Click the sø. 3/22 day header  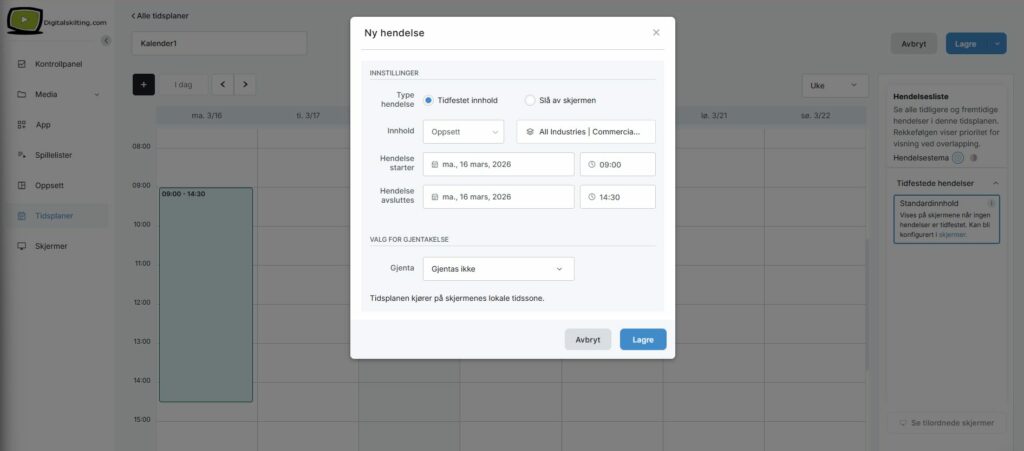click(815, 116)
